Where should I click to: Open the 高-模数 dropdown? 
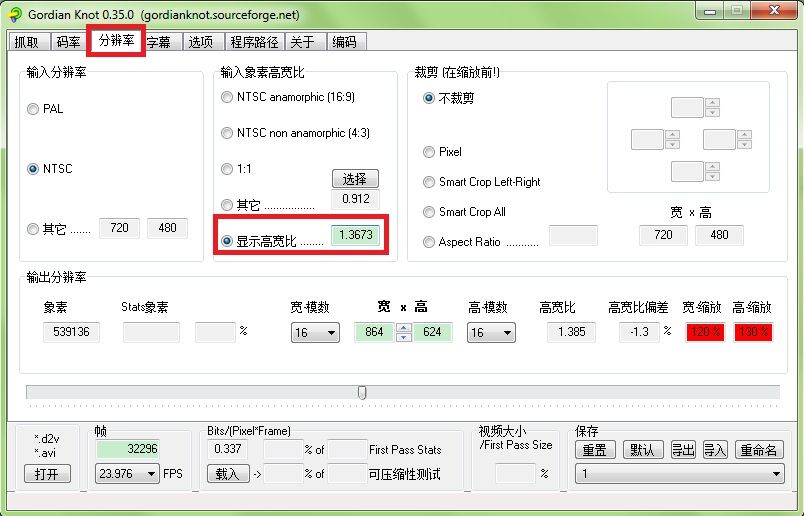[x=491, y=333]
